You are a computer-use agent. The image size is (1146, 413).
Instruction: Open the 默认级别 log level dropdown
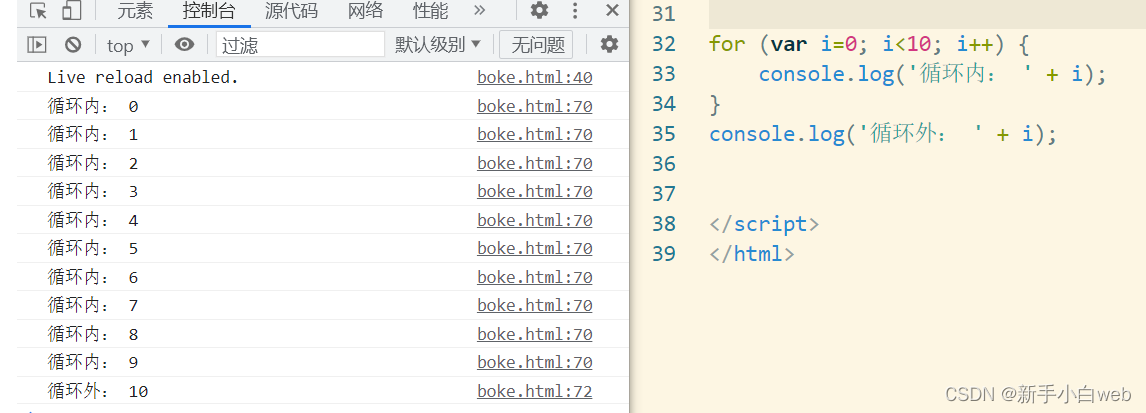click(439, 45)
